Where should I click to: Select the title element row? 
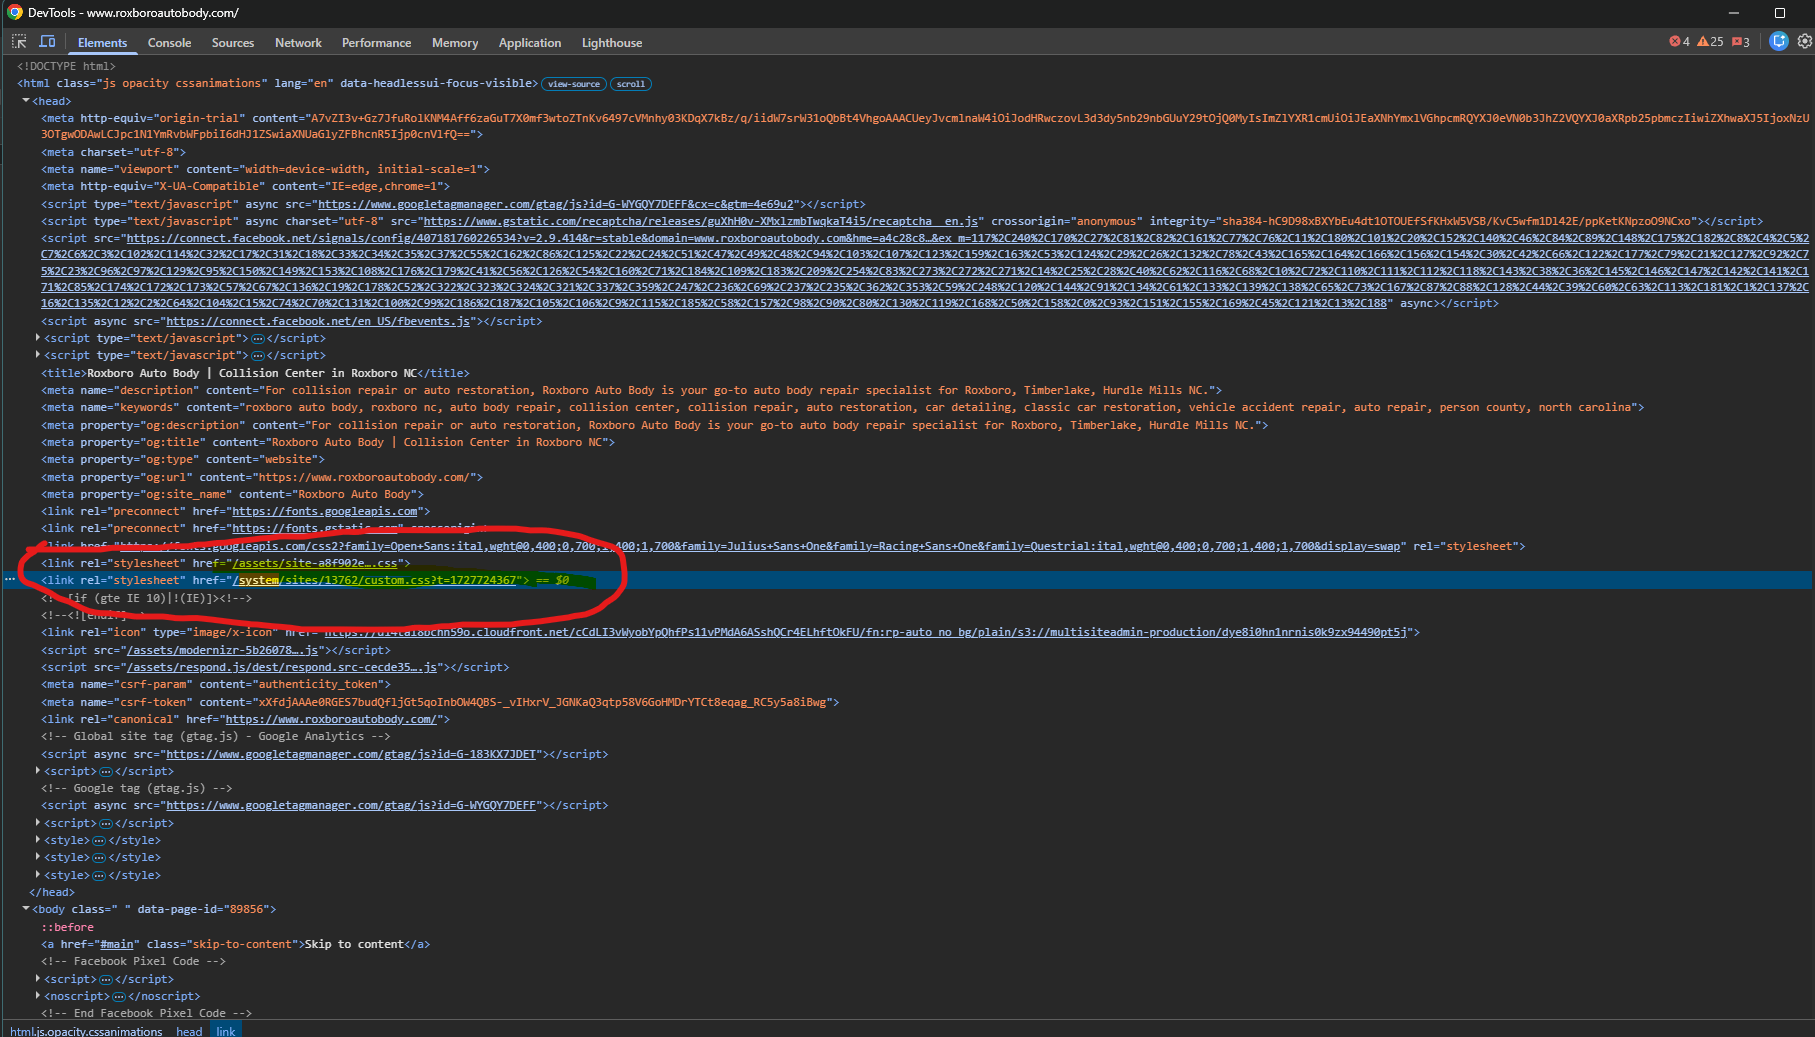(255, 373)
